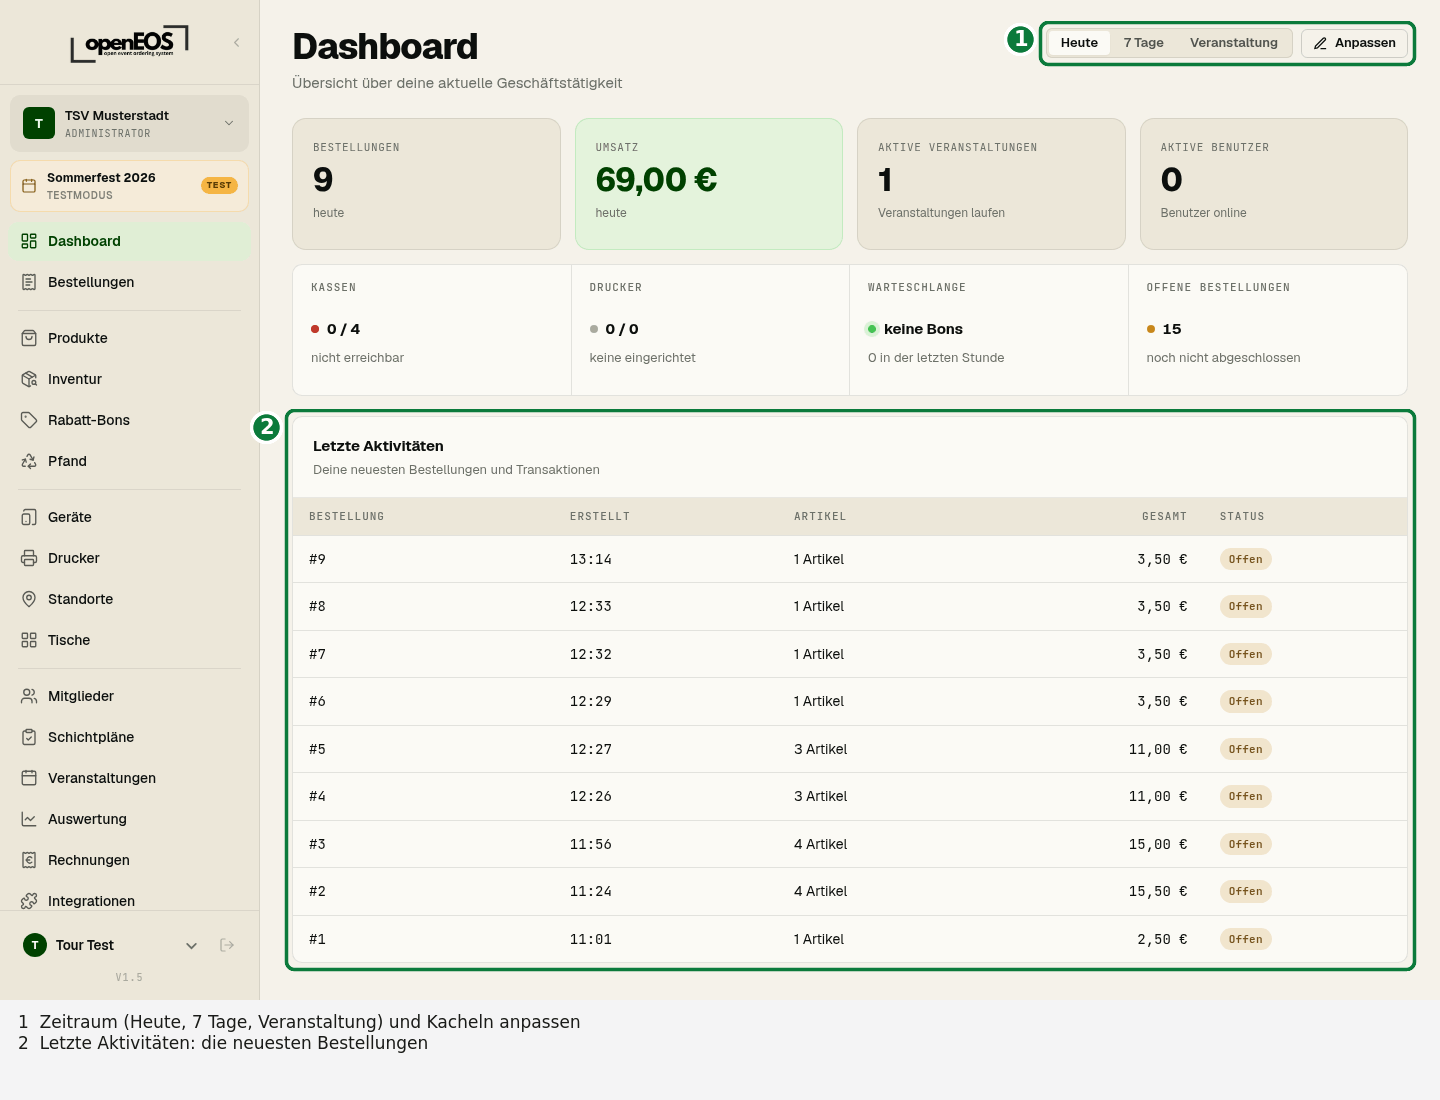This screenshot has width=1440, height=1100.
Task: Click the Warteschlange keine Bons card
Action: click(x=989, y=330)
